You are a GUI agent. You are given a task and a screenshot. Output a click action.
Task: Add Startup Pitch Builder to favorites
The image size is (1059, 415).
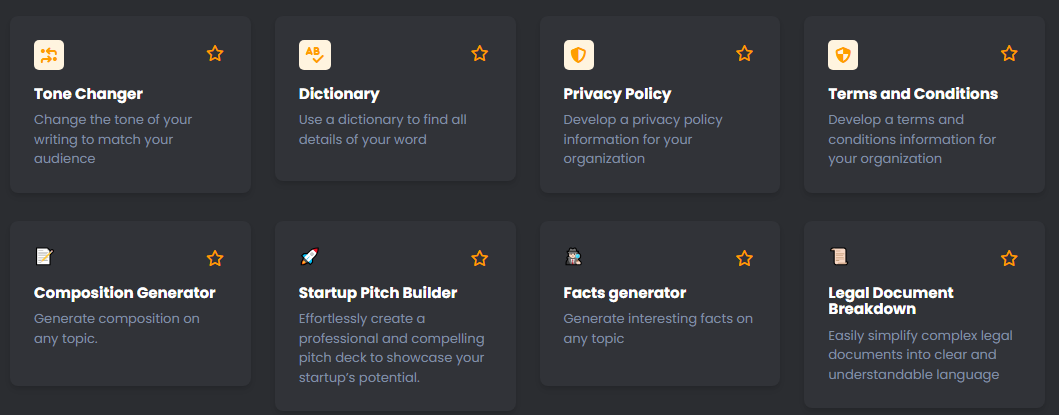tap(480, 259)
